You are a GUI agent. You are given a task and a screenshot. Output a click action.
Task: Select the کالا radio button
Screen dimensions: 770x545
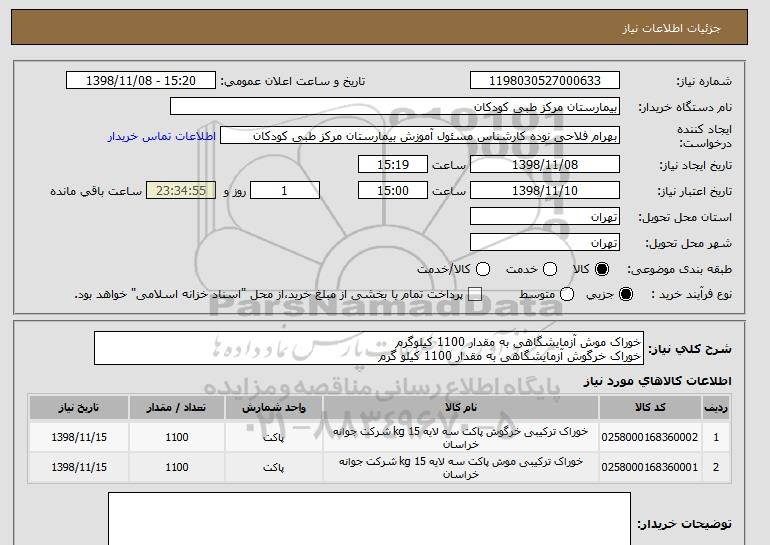(602, 269)
